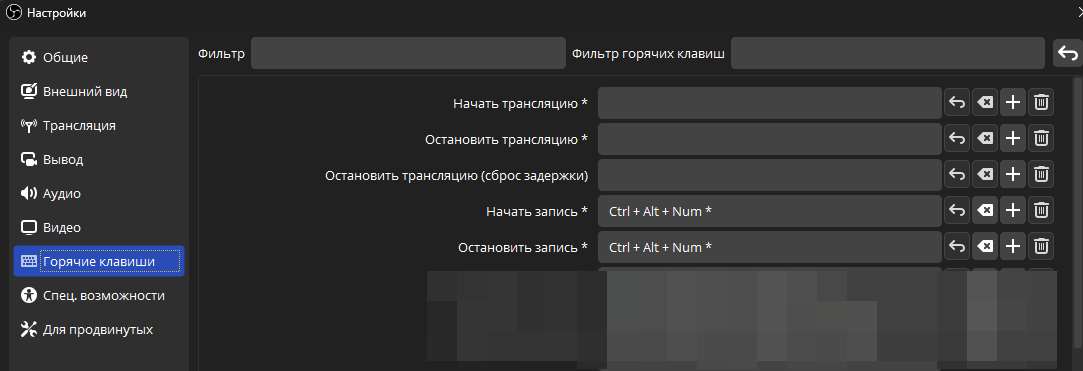The height and width of the screenshot is (371, 1083).
Task: Clear the Начать запись hotkey
Action: [985, 211]
